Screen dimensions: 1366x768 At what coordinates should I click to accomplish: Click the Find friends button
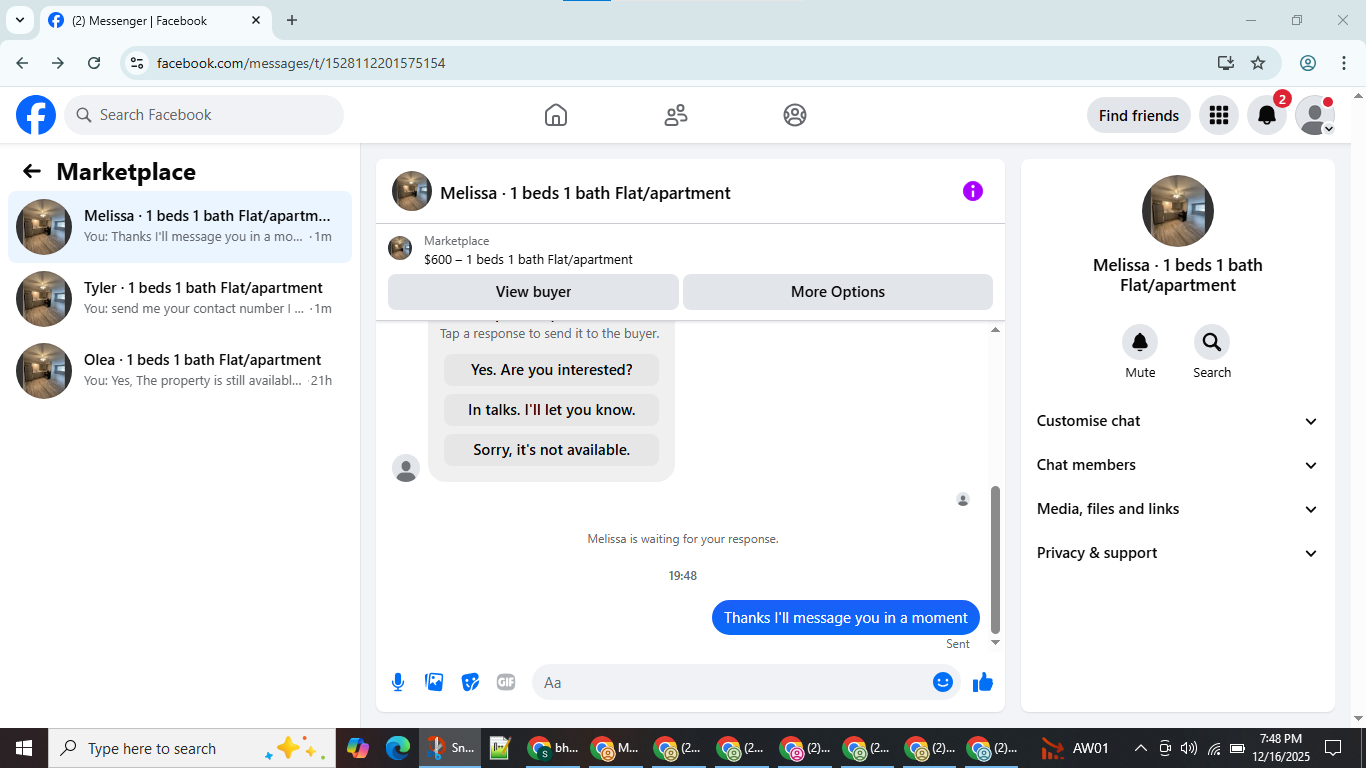tap(1139, 115)
